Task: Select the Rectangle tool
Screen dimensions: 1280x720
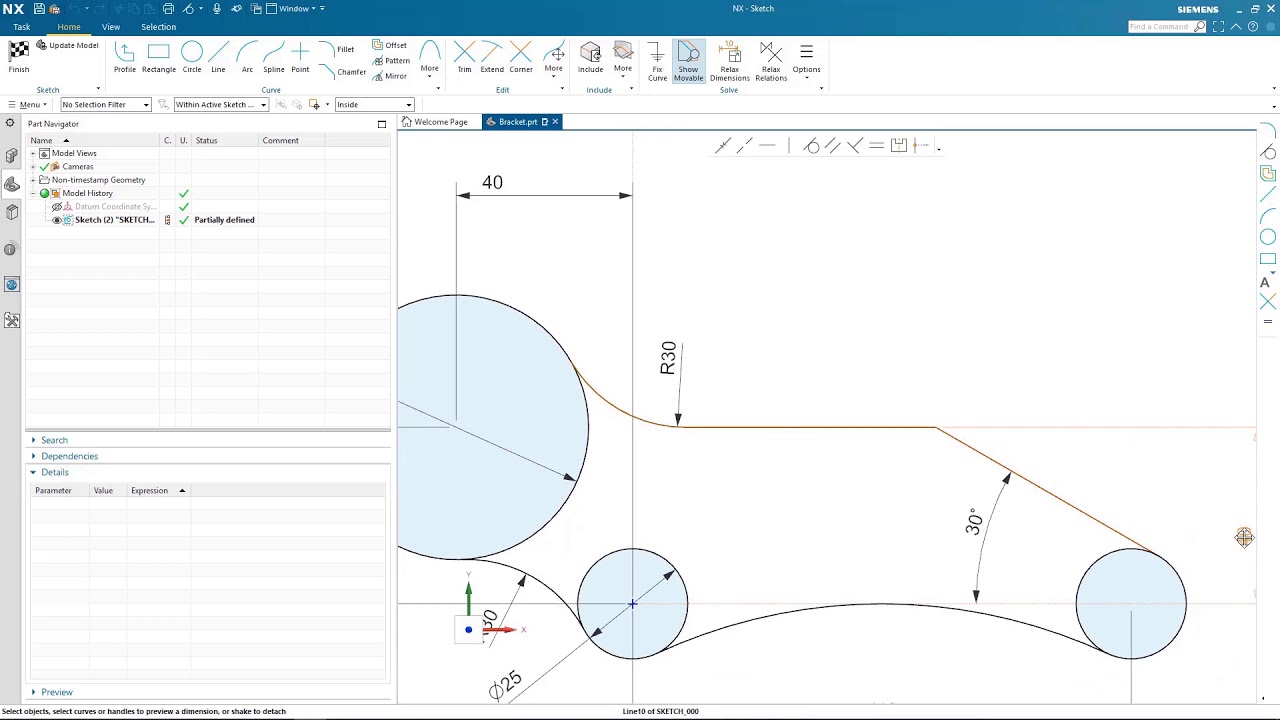Action: pyautogui.click(x=158, y=57)
